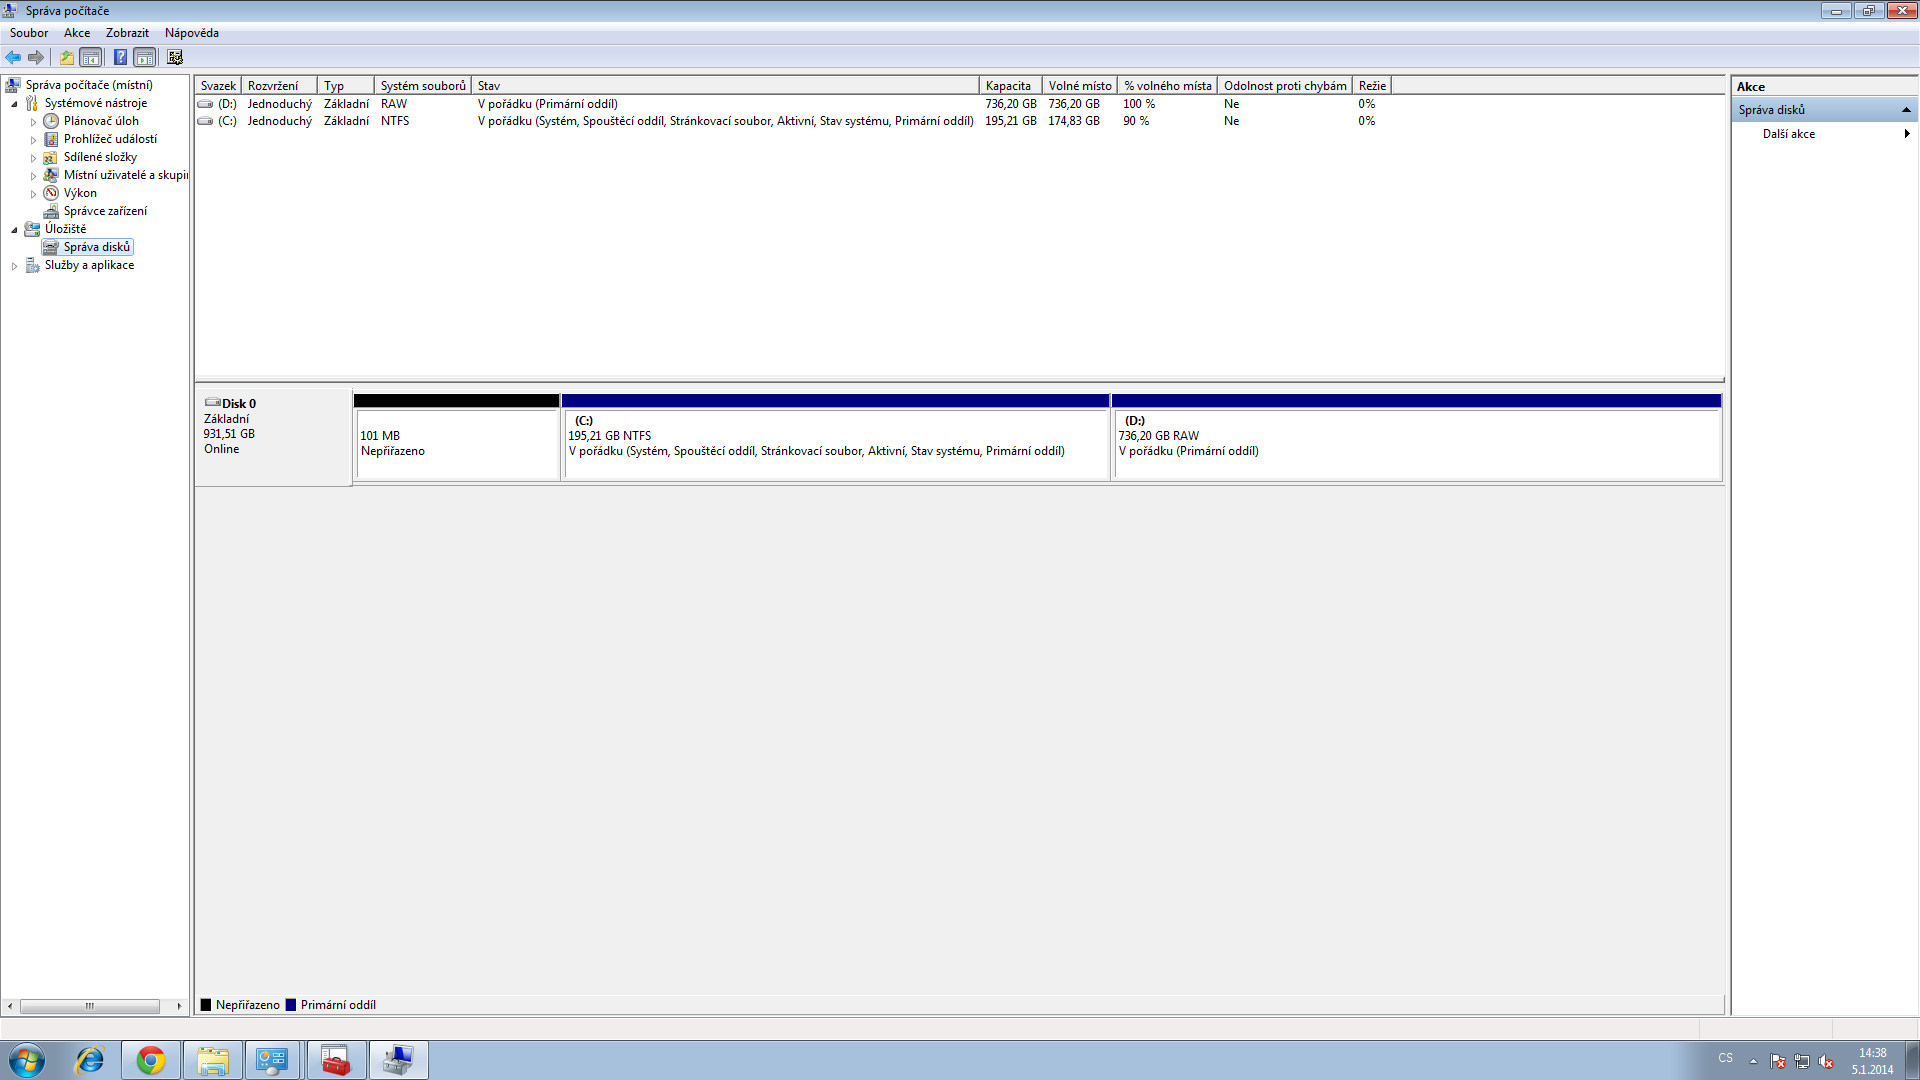Select the Výkon tree node

click(80, 193)
